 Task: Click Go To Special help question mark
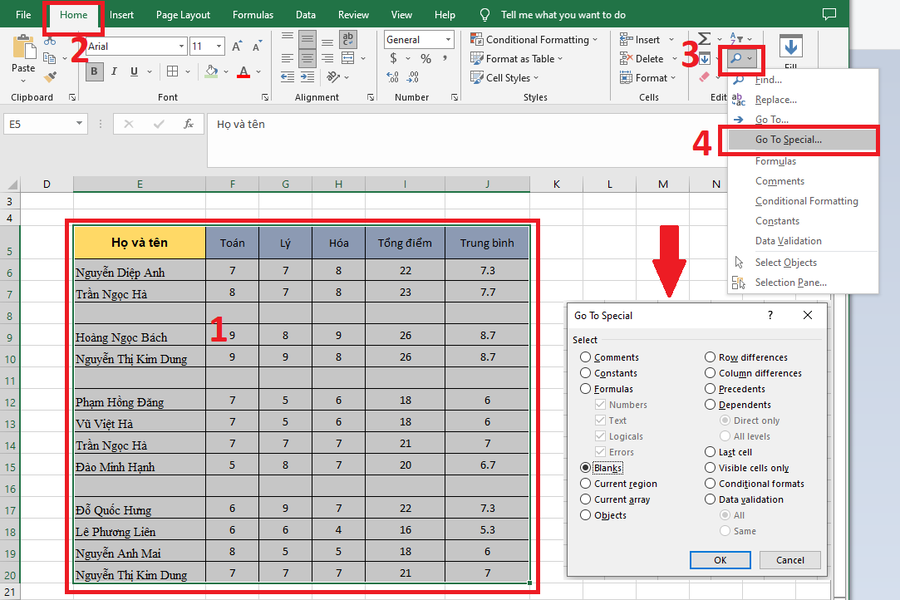click(770, 315)
